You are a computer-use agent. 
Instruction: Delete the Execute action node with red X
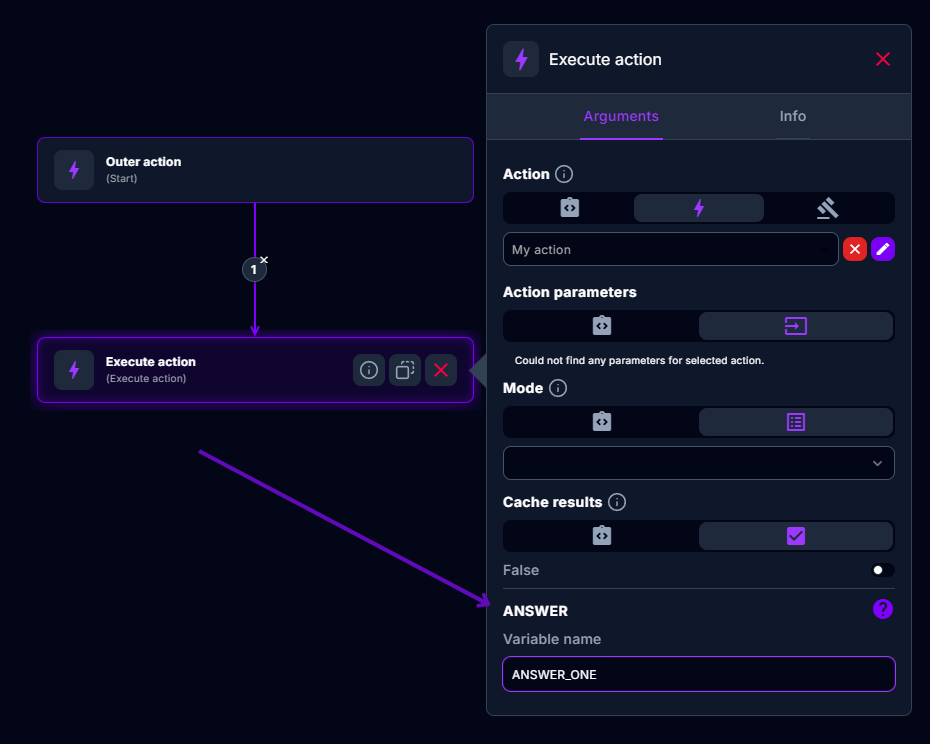(x=441, y=370)
